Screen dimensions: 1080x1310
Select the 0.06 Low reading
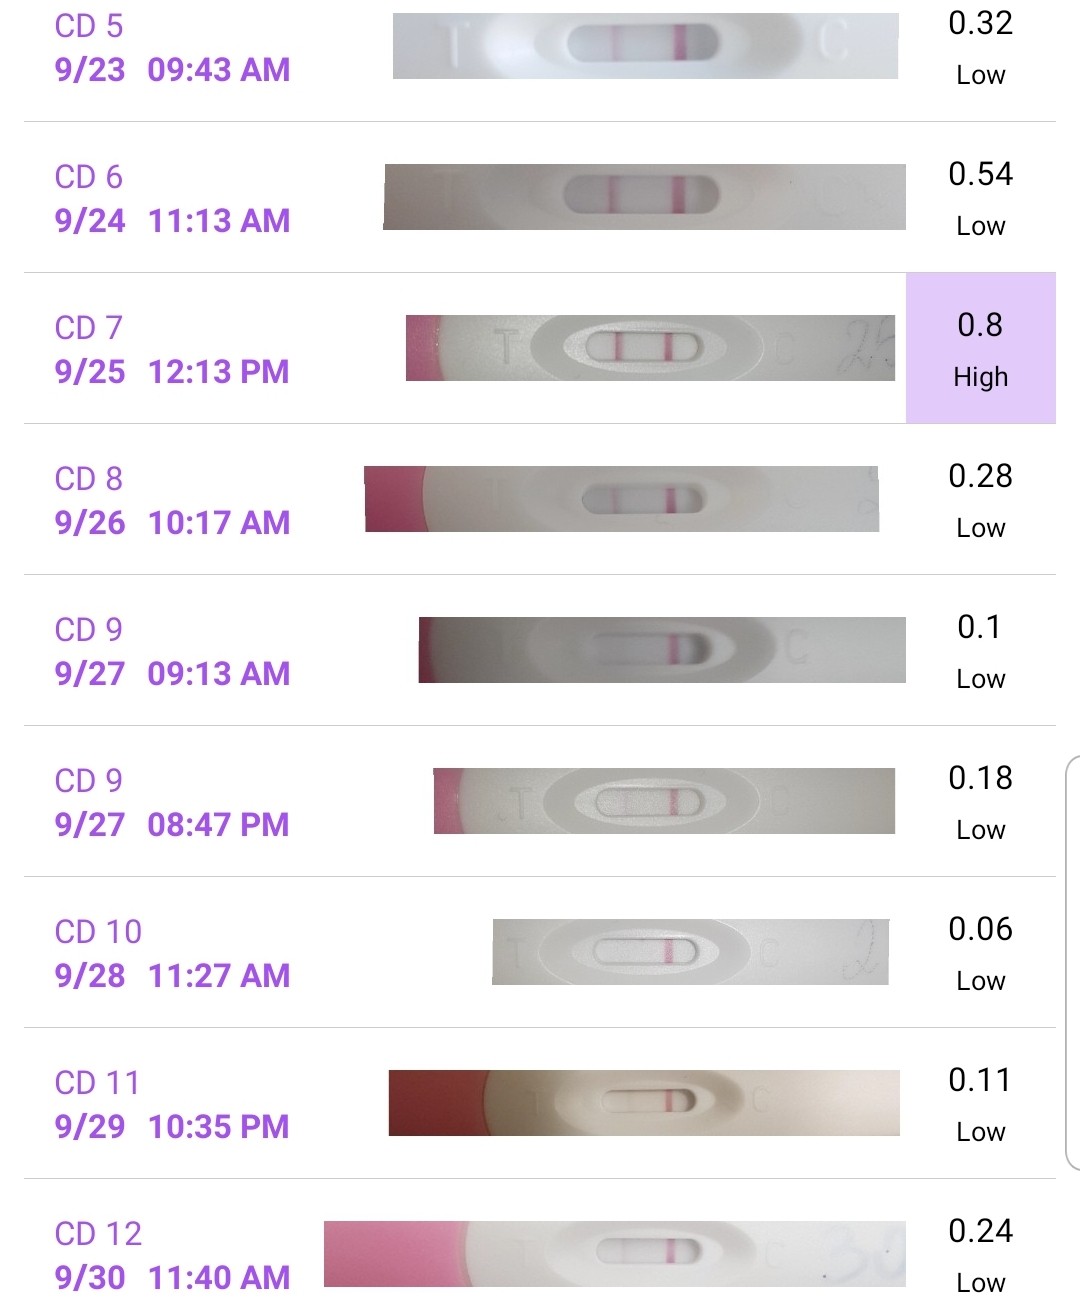980,953
